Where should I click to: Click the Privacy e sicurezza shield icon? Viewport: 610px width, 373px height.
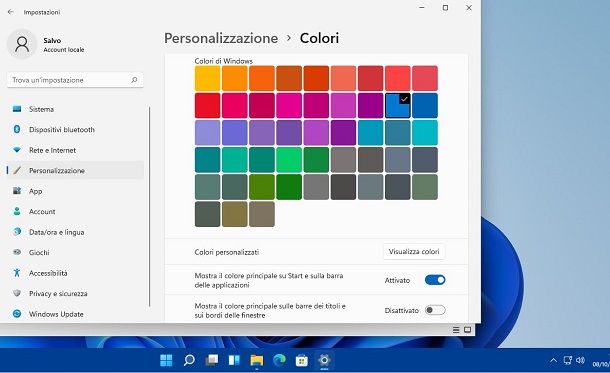point(17,293)
